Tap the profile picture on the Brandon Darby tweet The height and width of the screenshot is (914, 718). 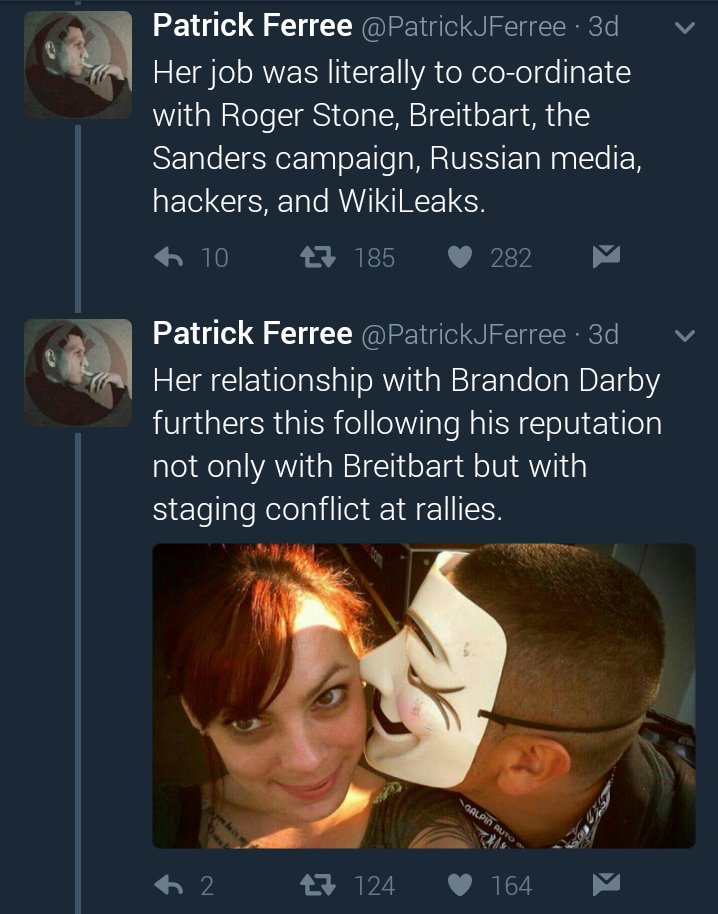[x=78, y=374]
